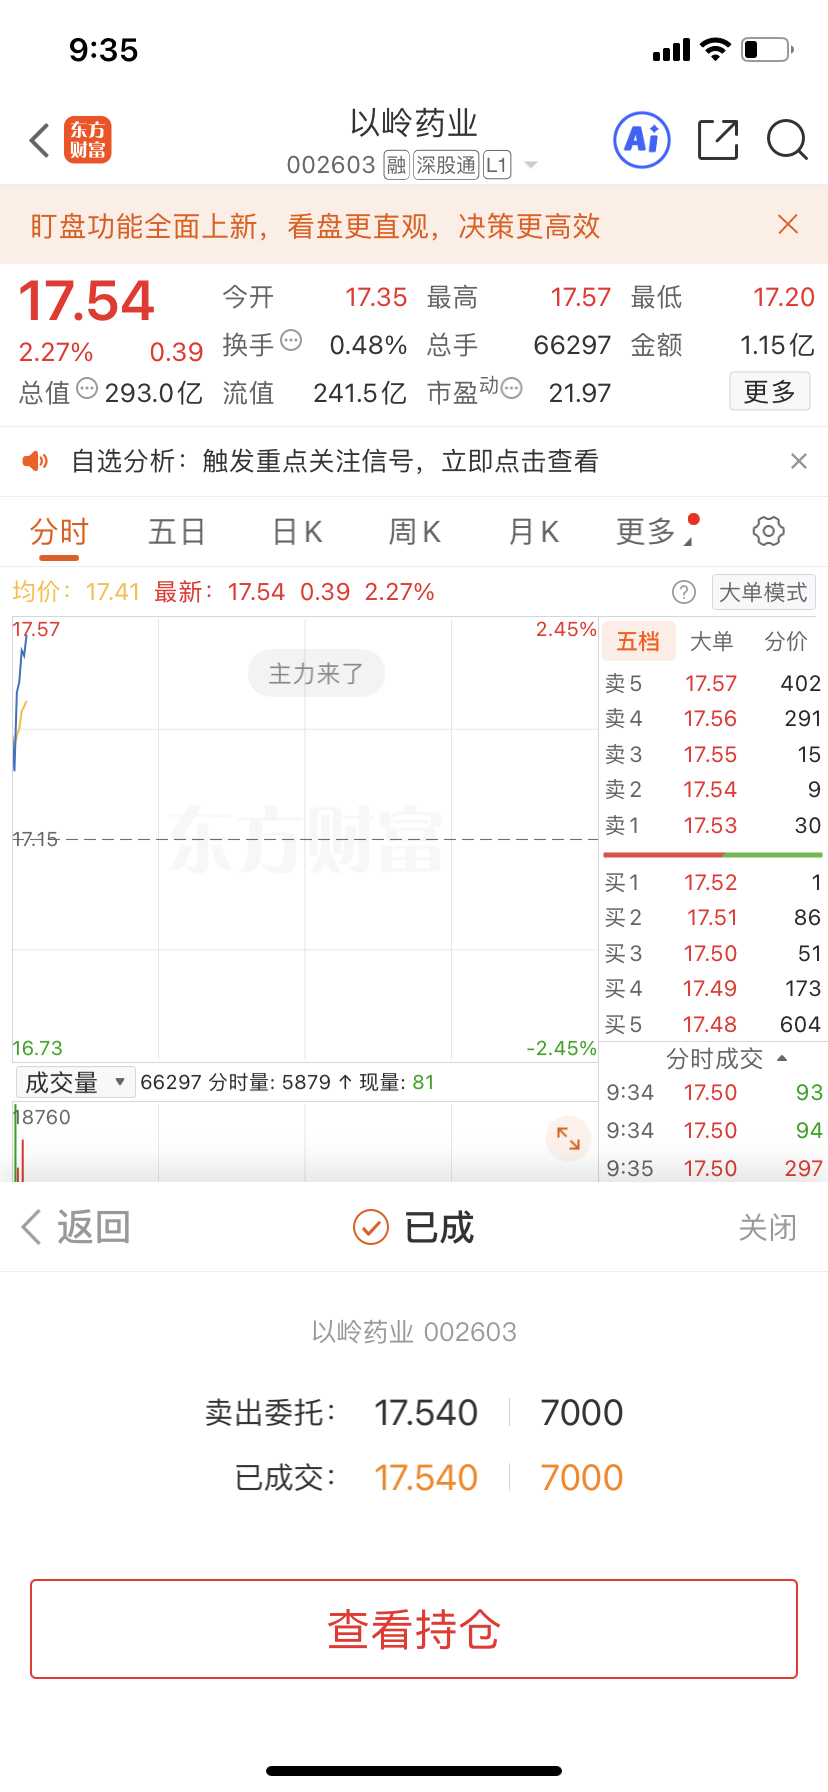The height and width of the screenshot is (1792, 828).
Task: Tap the 更多 quote details button
Action: coord(769,391)
